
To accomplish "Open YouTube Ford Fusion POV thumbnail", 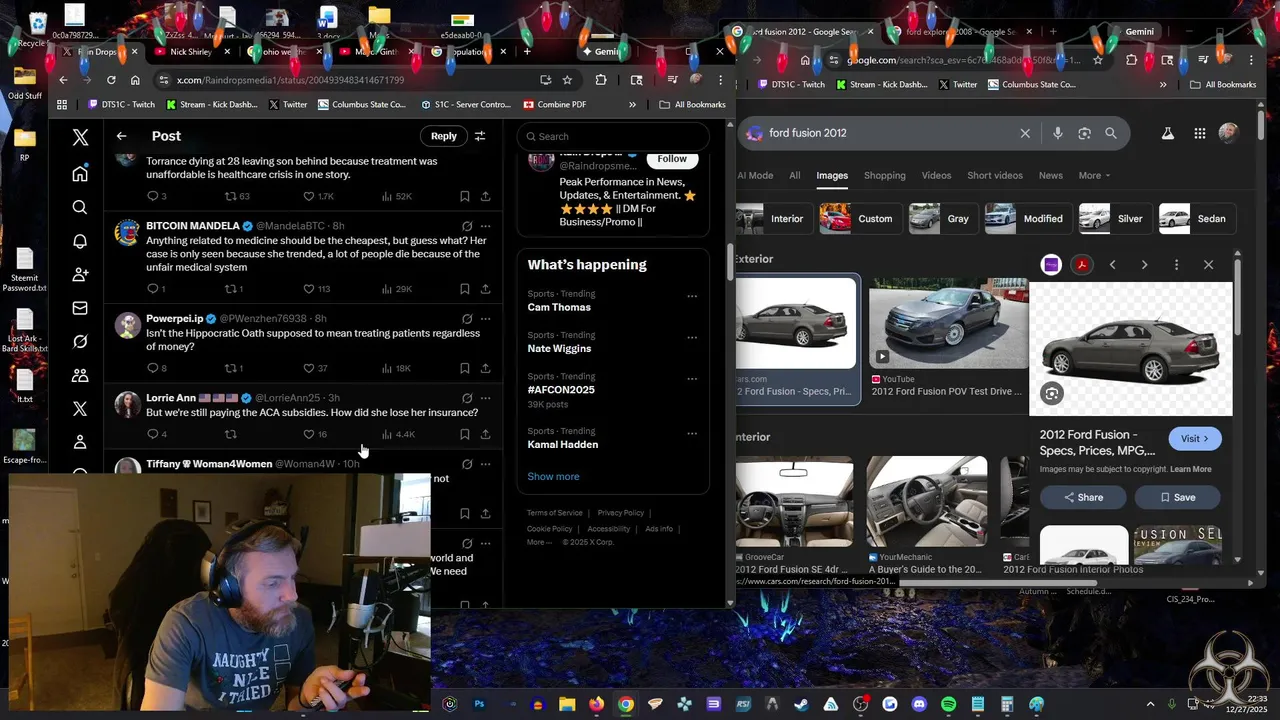I will click(948, 323).
